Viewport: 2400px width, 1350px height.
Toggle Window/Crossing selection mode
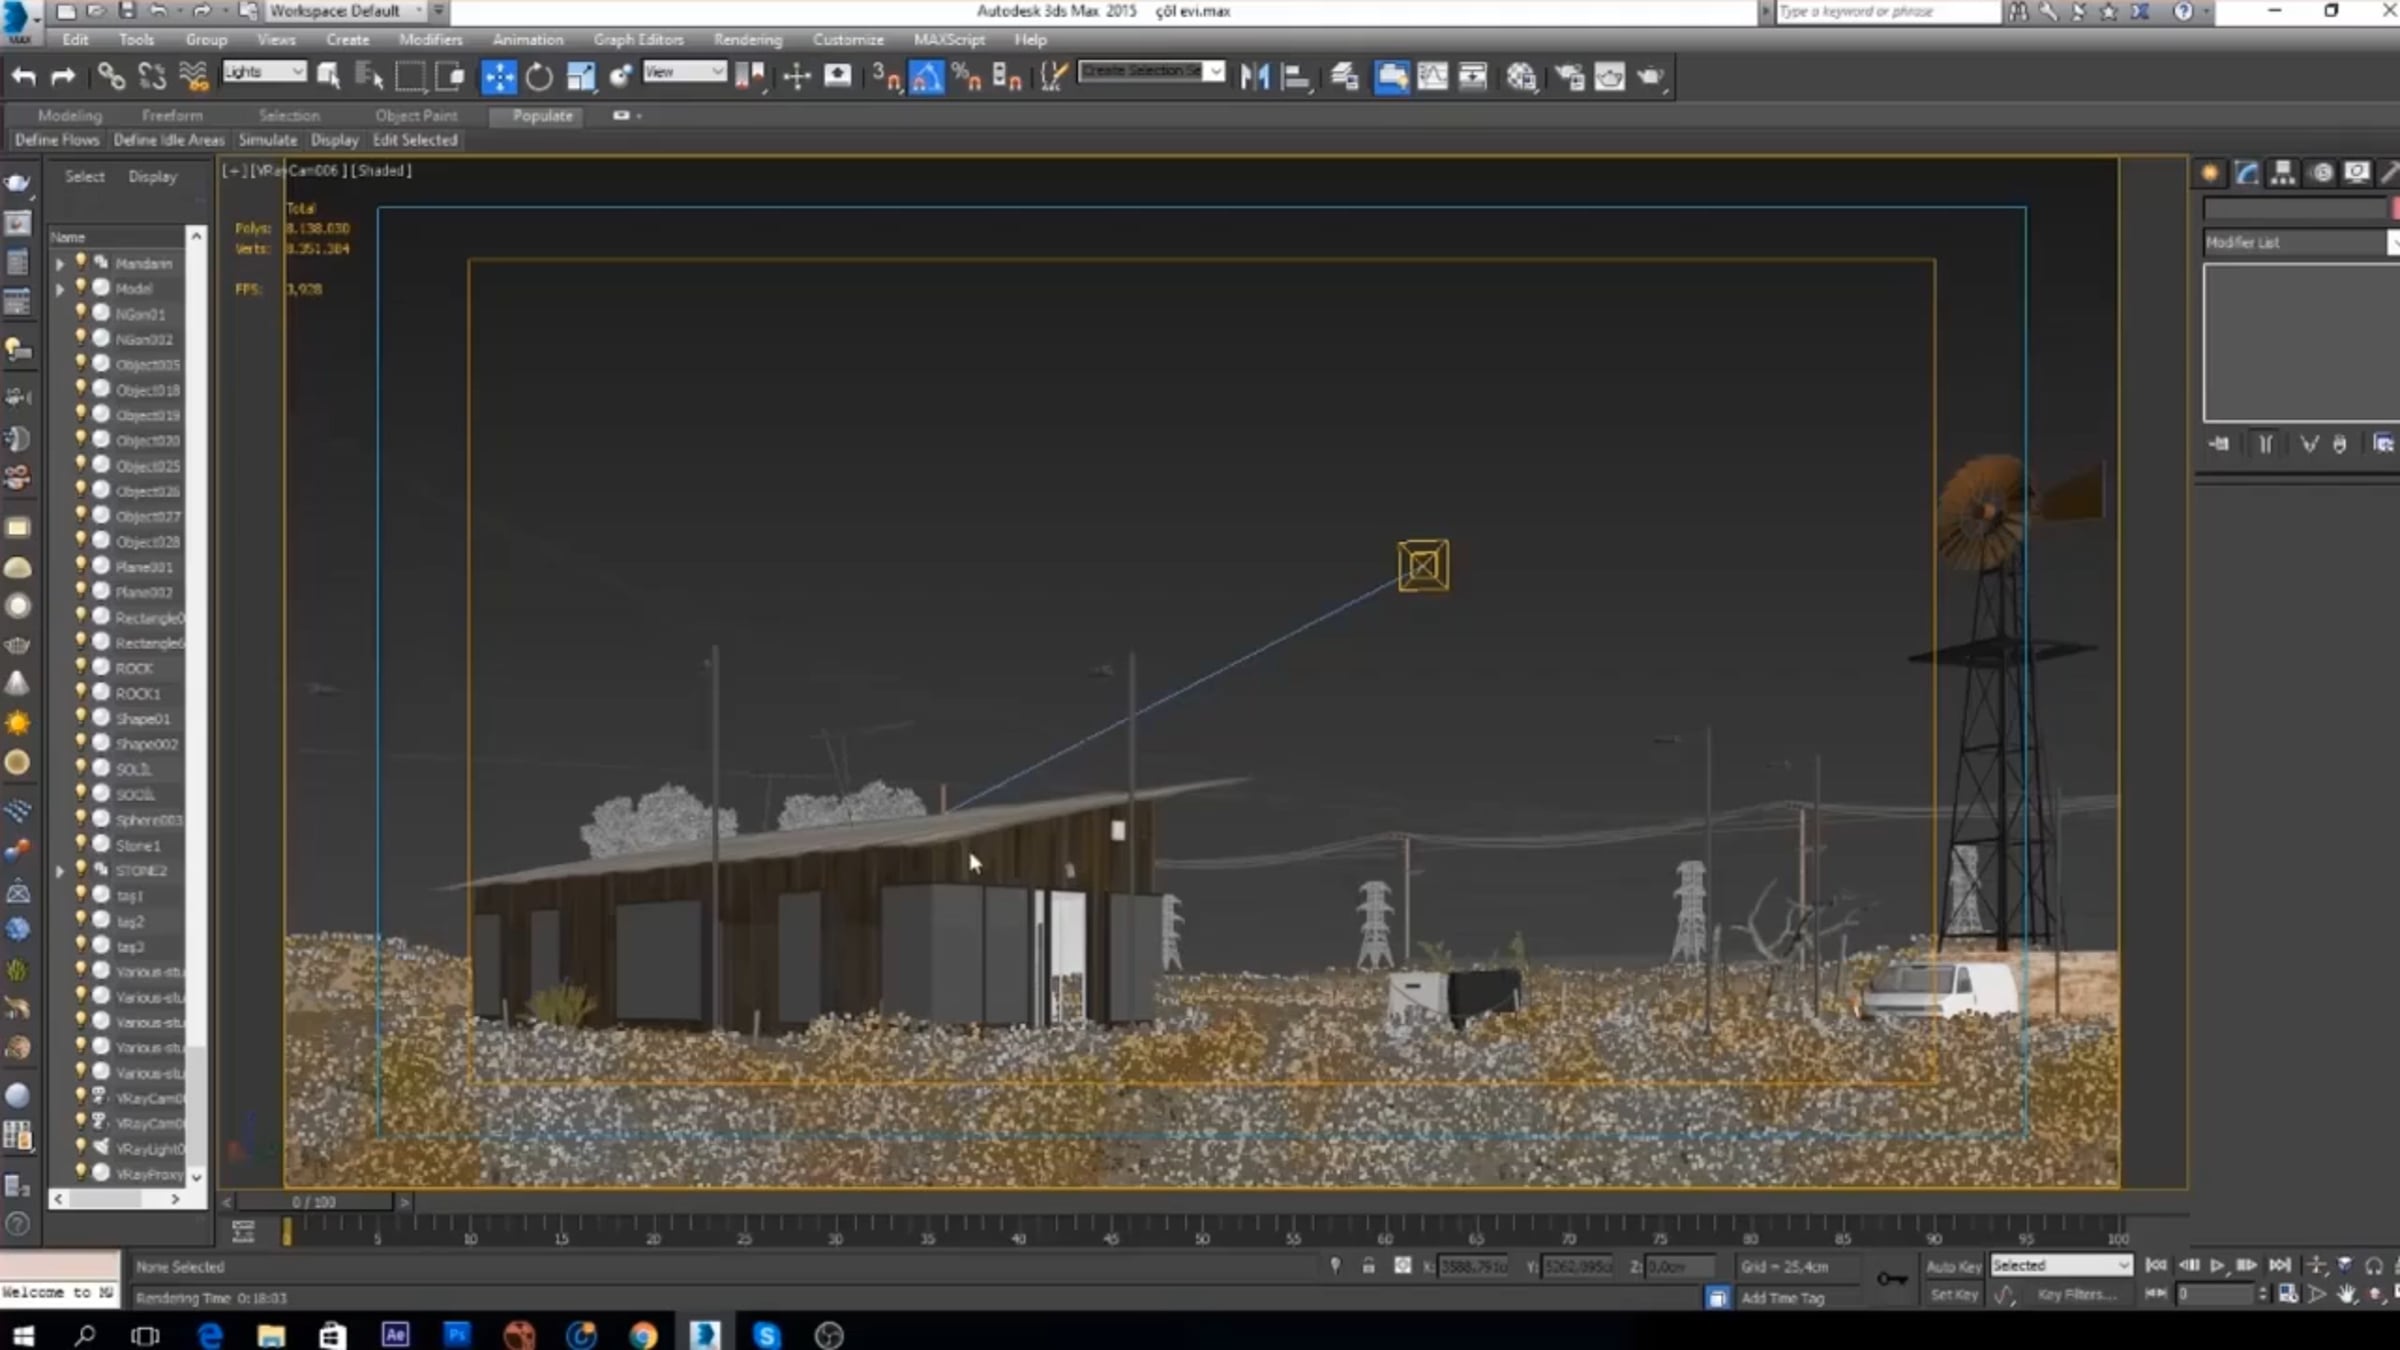pos(451,76)
